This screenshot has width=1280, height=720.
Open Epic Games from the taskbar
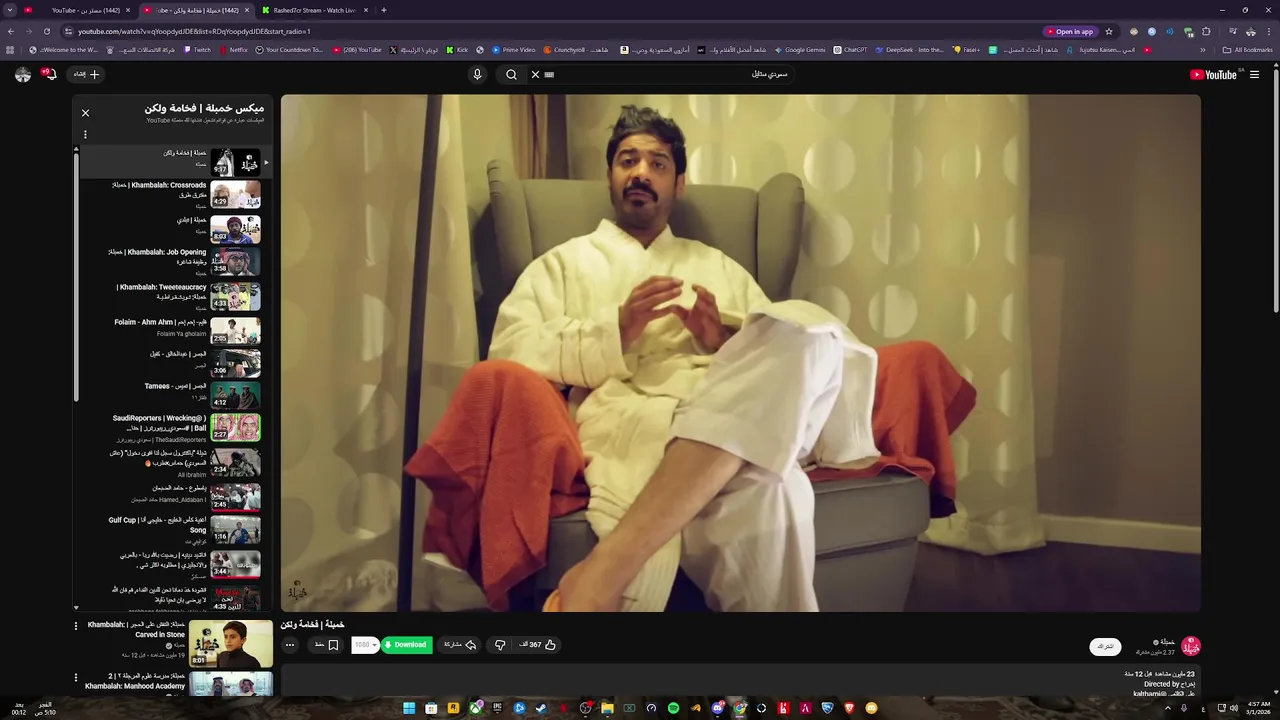(x=497, y=708)
